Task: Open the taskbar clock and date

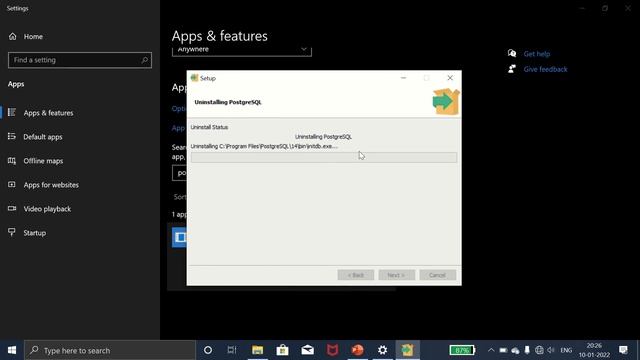Action: (594, 350)
